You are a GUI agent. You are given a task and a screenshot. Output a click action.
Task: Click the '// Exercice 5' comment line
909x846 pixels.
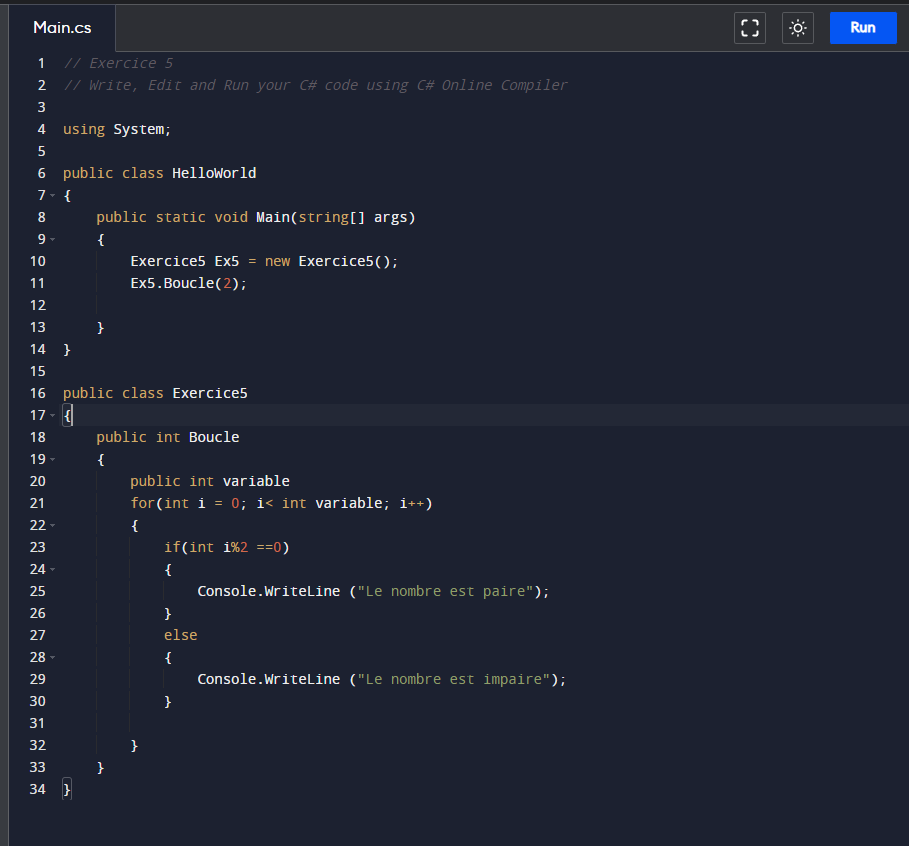tap(118, 63)
